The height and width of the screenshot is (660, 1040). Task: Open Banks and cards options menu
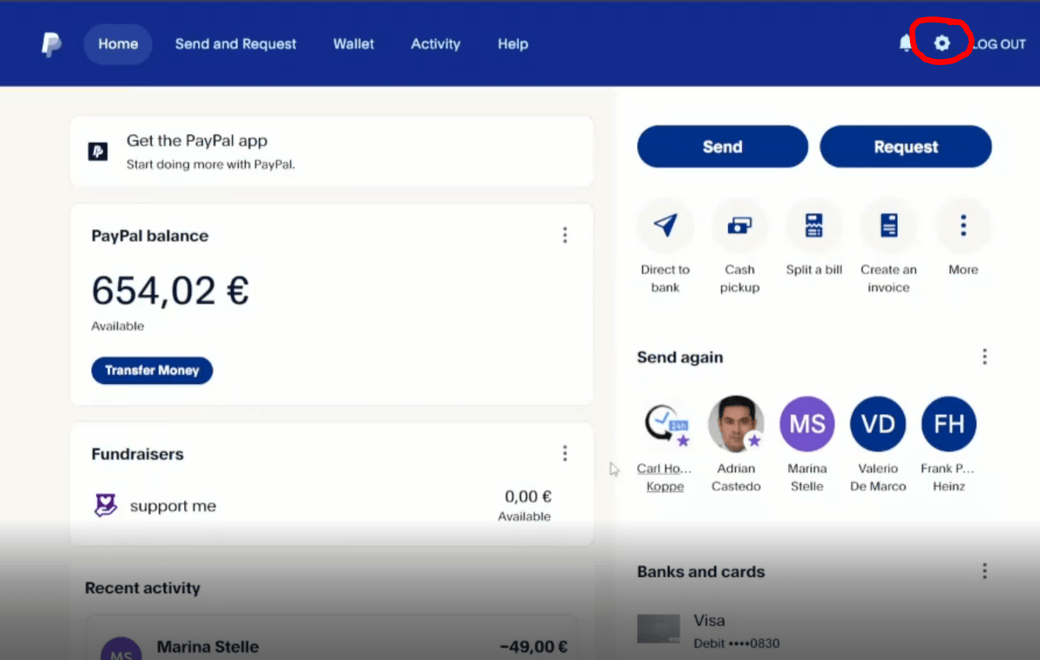(985, 571)
